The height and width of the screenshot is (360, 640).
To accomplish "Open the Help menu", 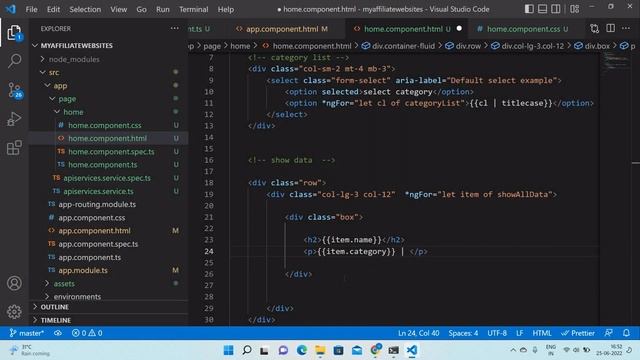I will pyautogui.click(x=226, y=9).
